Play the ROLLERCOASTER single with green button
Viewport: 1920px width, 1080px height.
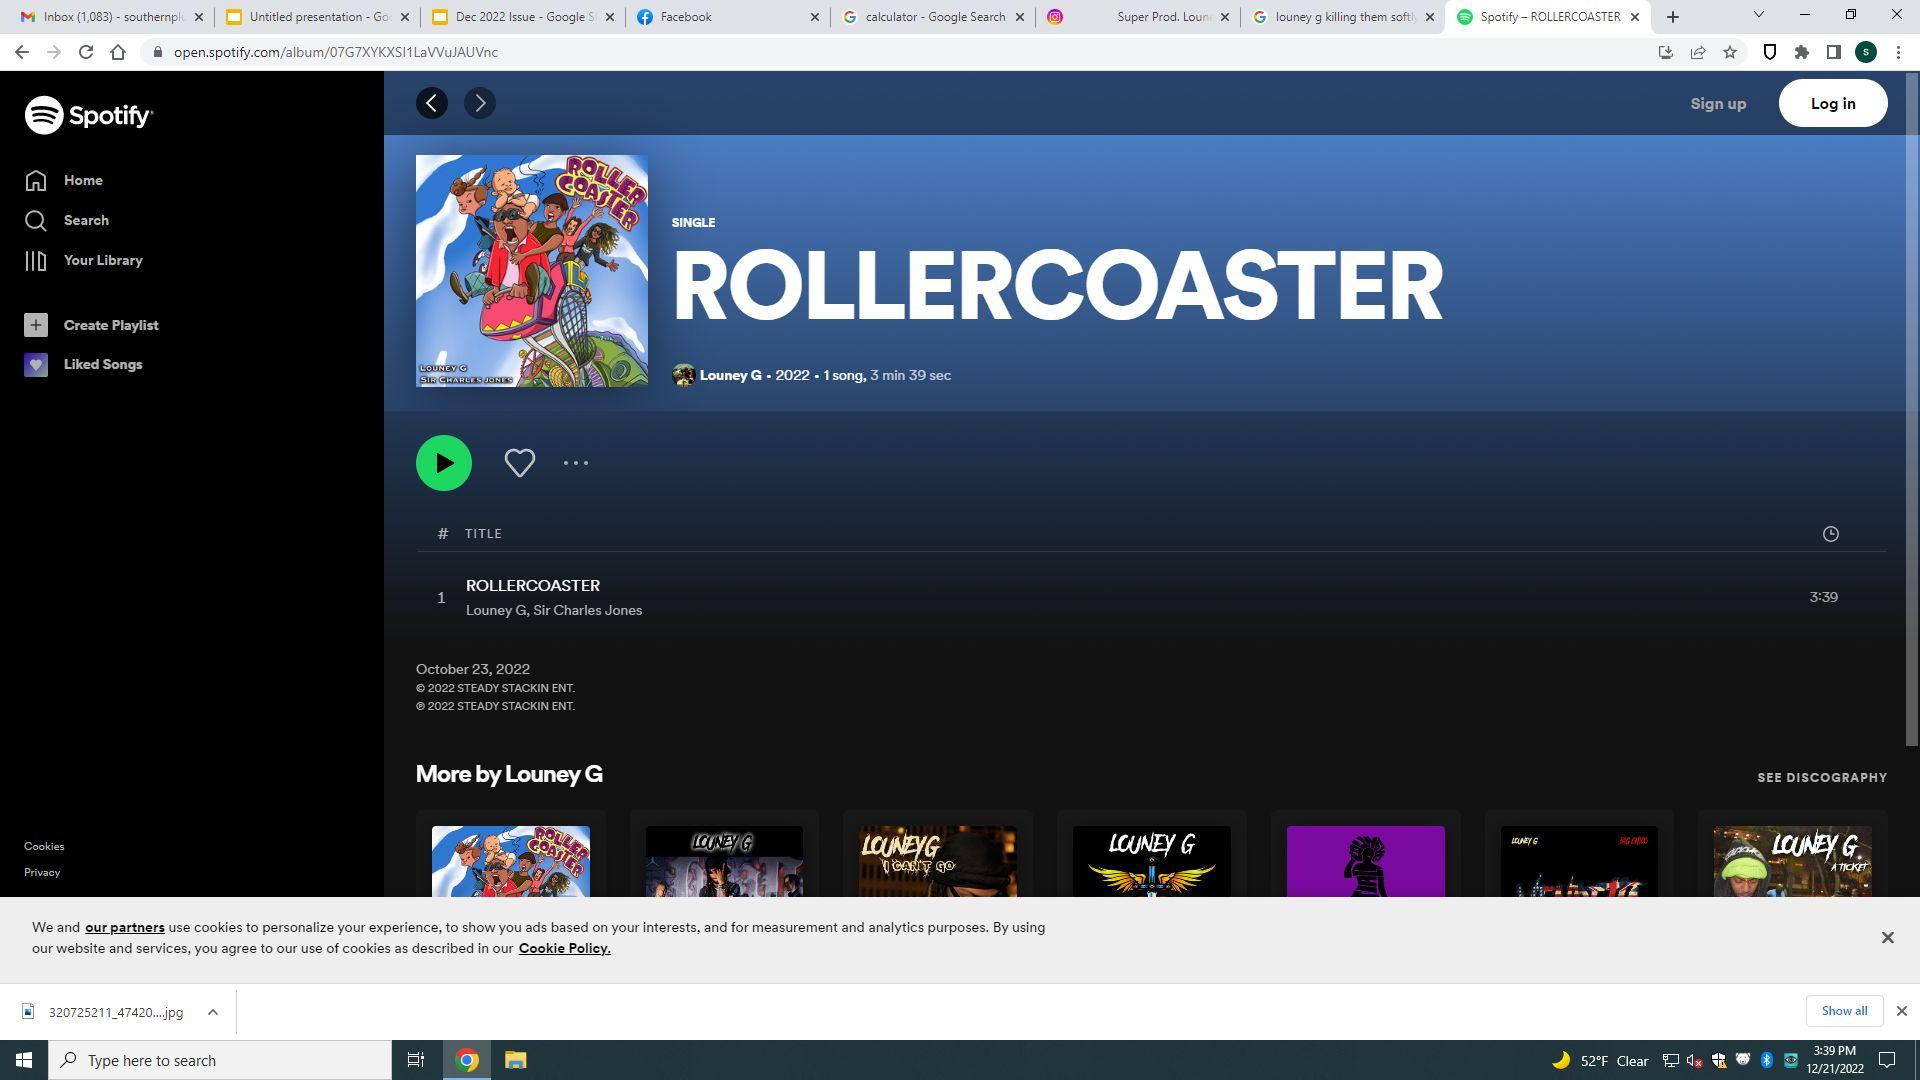443,463
